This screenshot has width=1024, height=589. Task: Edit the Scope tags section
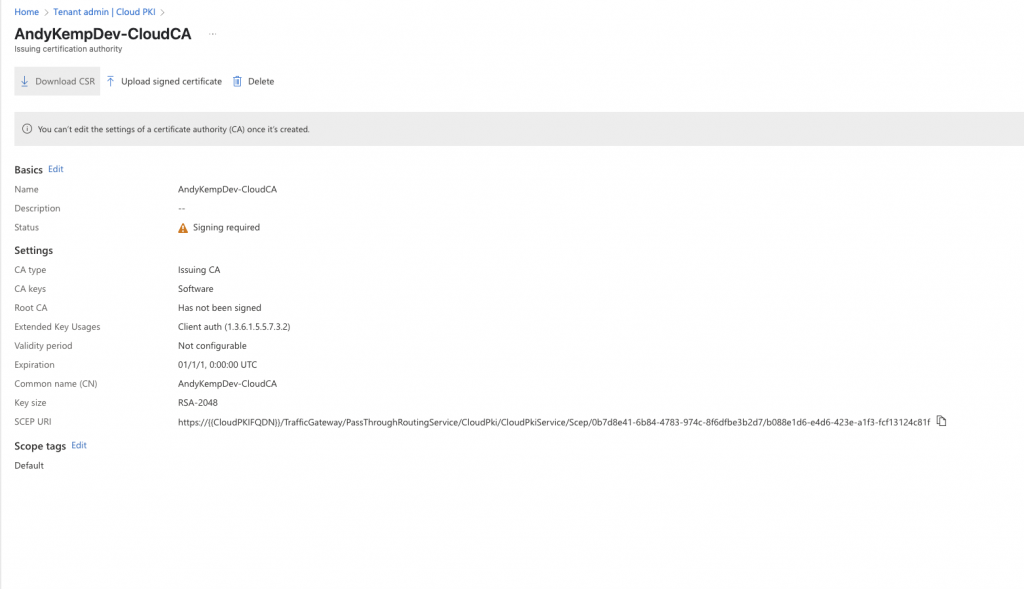pyautogui.click(x=79, y=445)
